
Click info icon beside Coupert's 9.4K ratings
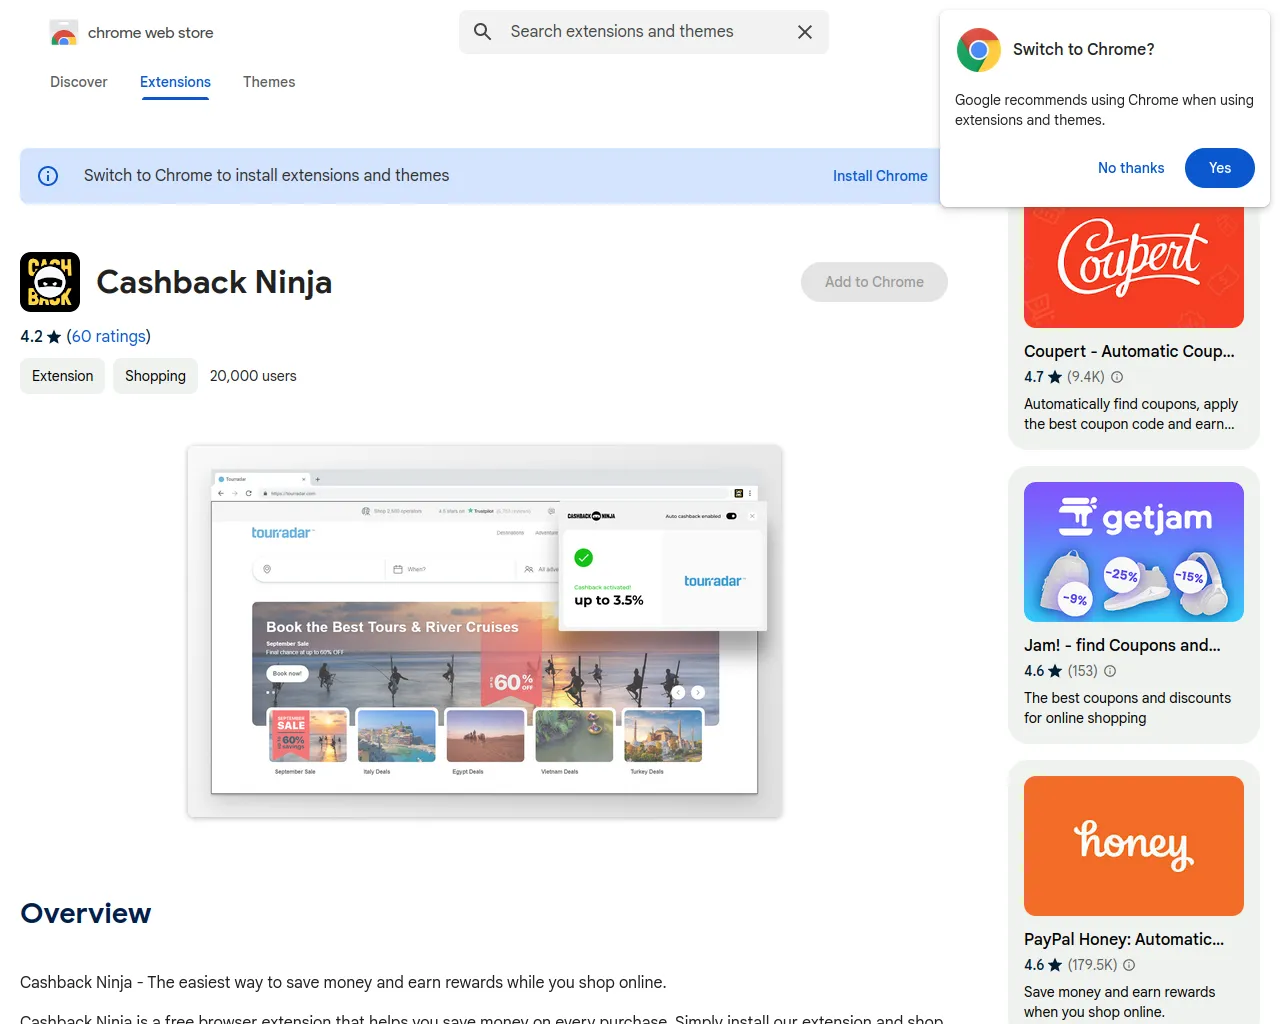click(x=1117, y=377)
